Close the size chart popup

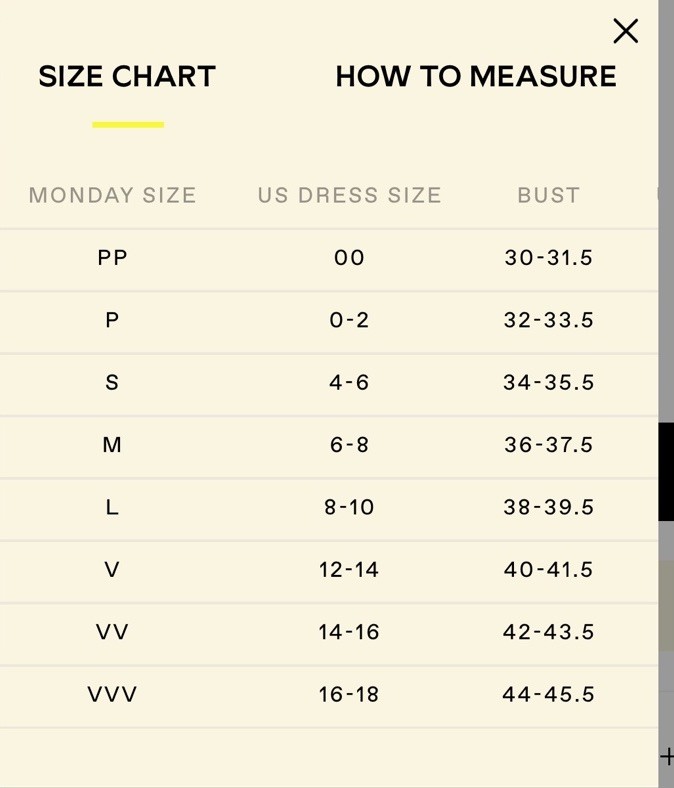point(626,31)
